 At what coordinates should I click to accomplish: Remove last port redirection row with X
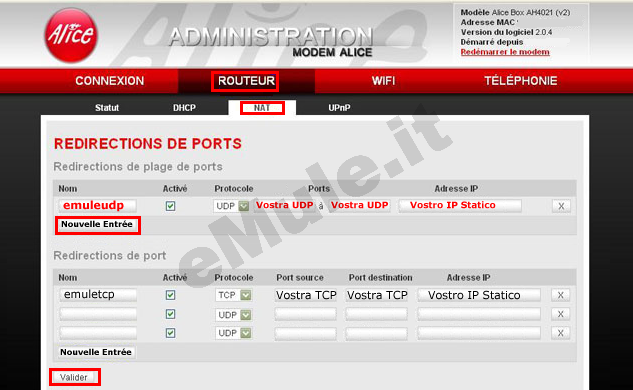(x=560, y=333)
